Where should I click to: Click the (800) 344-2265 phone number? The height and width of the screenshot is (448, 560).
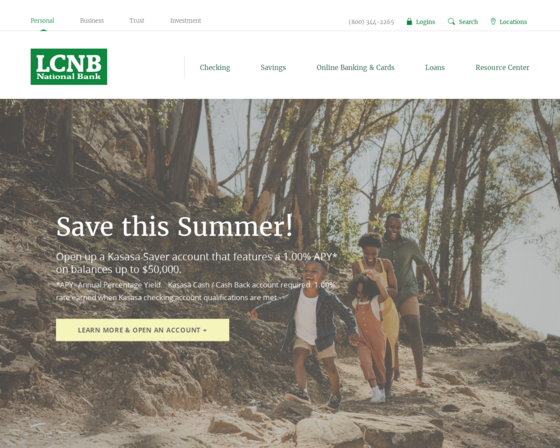click(x=371, y=22)
